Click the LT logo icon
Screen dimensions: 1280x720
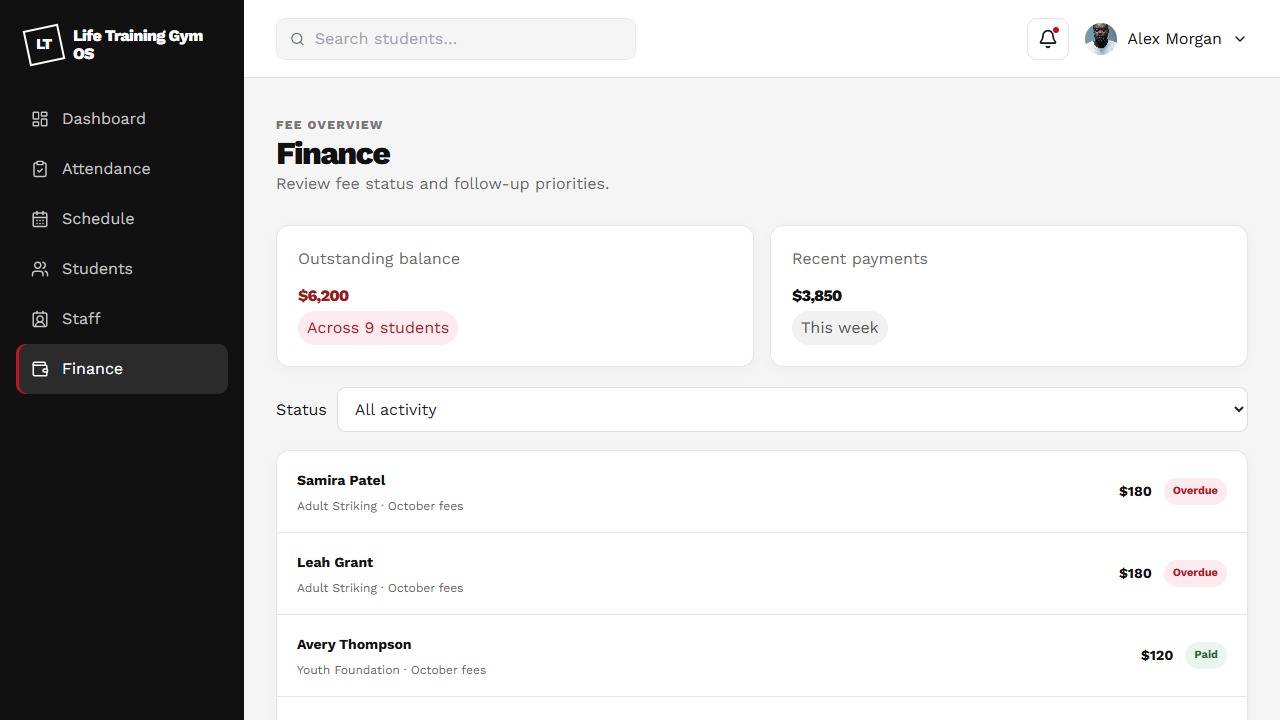point(44,45)
